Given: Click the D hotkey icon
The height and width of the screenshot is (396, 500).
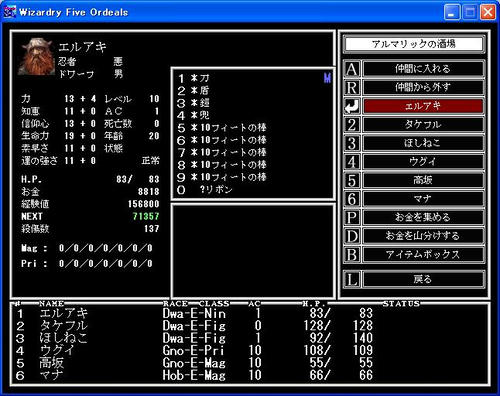Looking at the screenshot, I should click(352, 236).
